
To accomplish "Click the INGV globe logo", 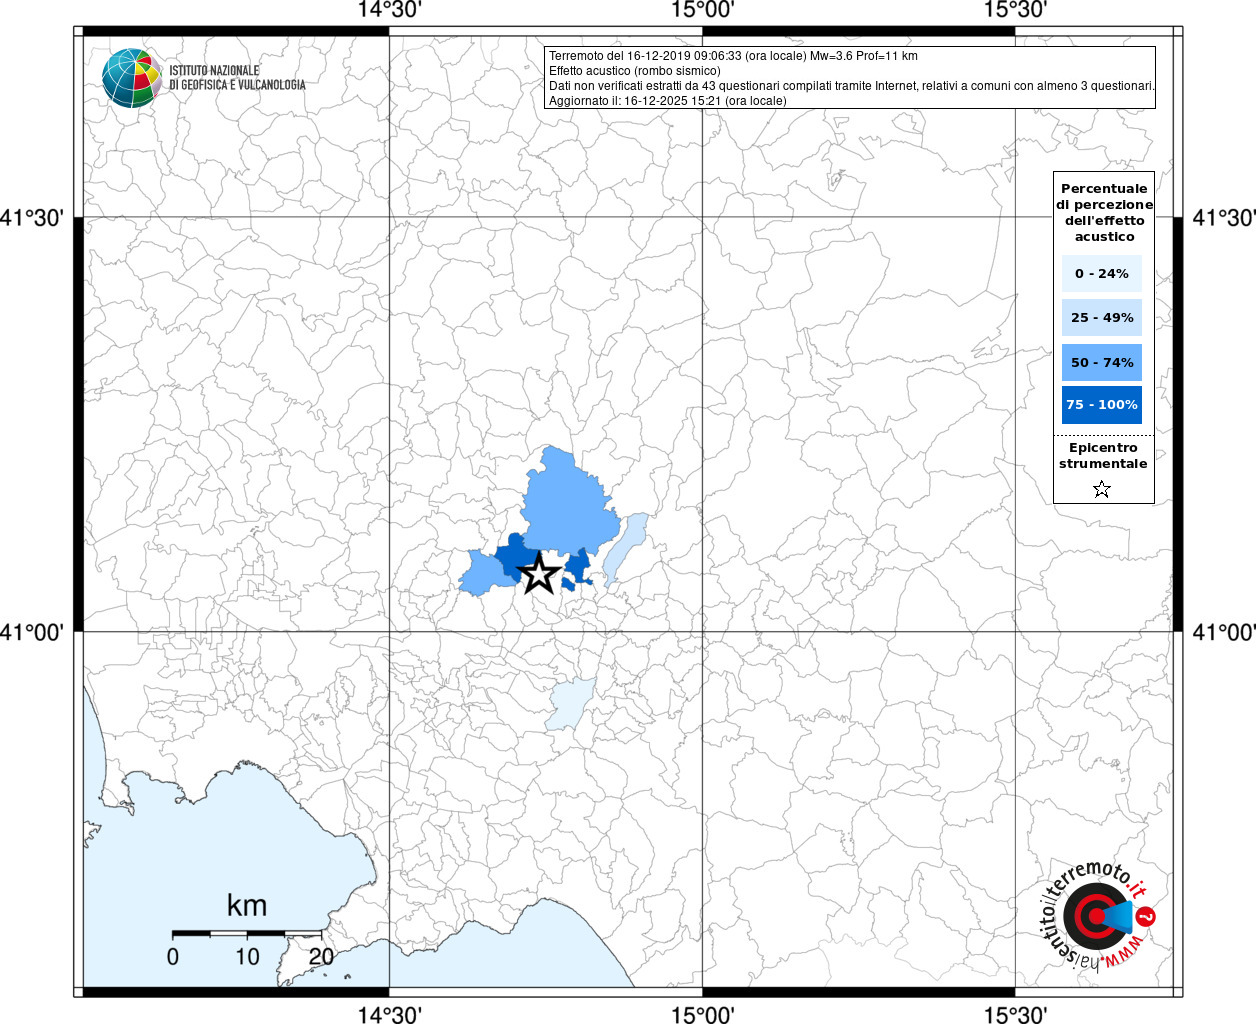I will click(132, 77).
